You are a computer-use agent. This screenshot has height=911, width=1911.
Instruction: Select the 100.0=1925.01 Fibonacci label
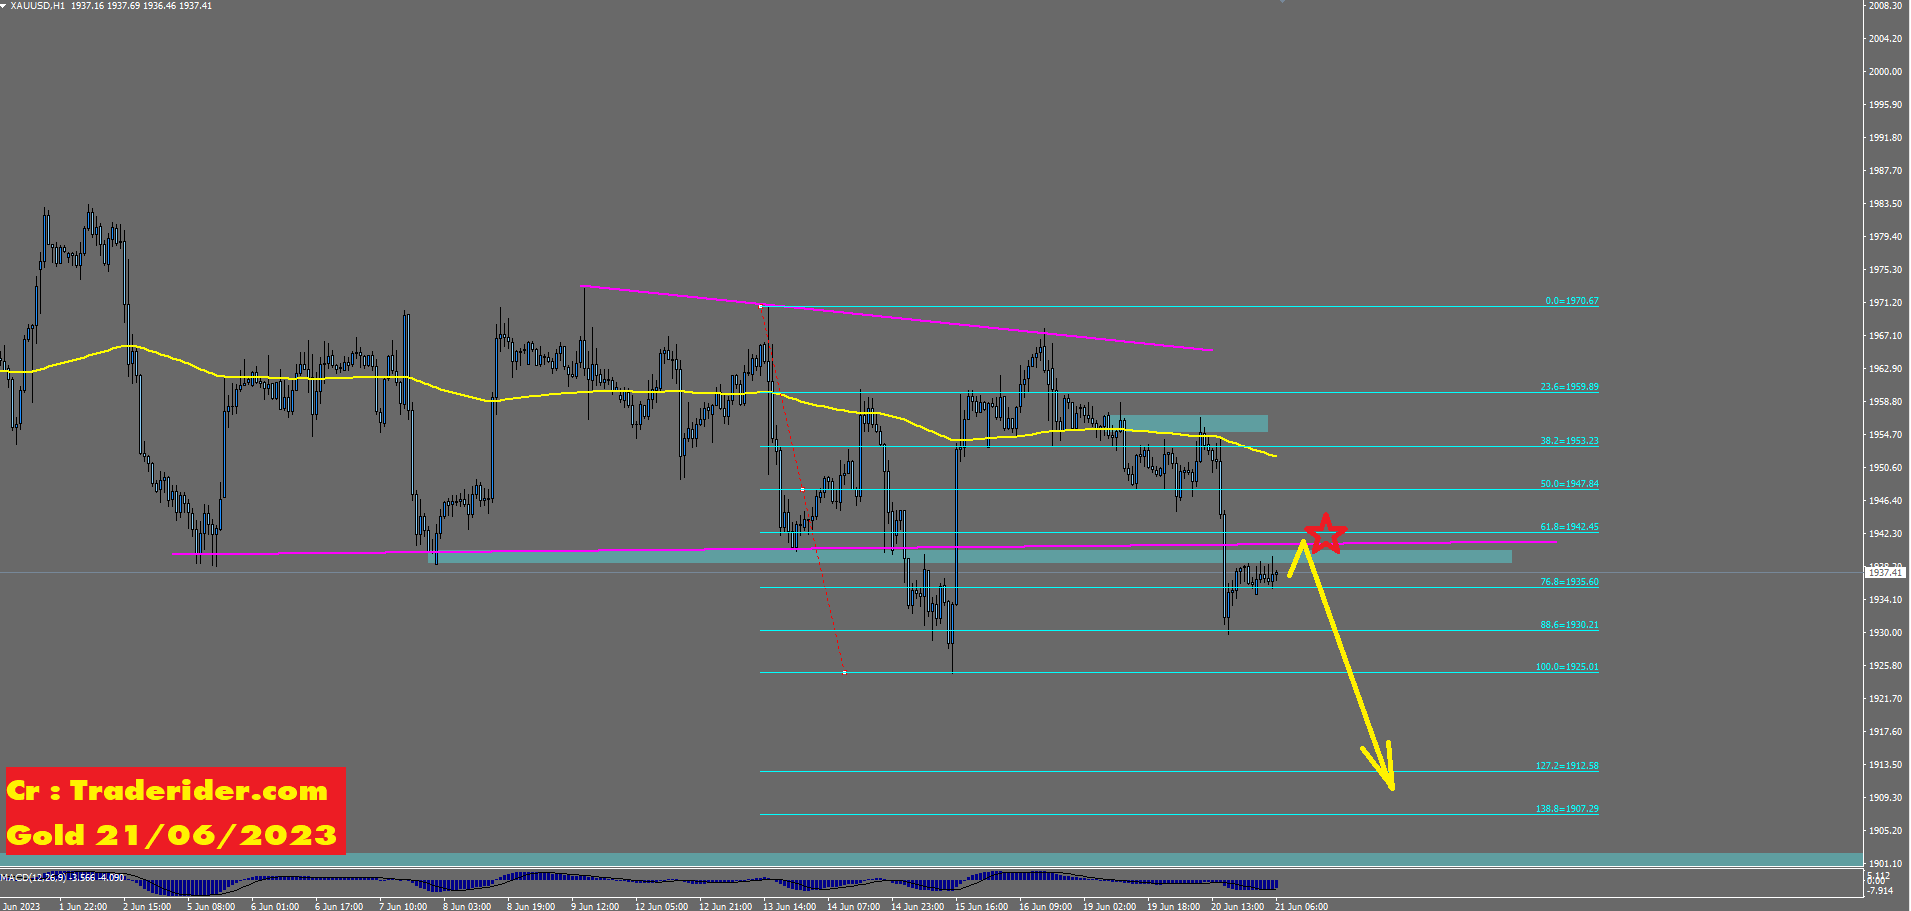point(1566,667)
